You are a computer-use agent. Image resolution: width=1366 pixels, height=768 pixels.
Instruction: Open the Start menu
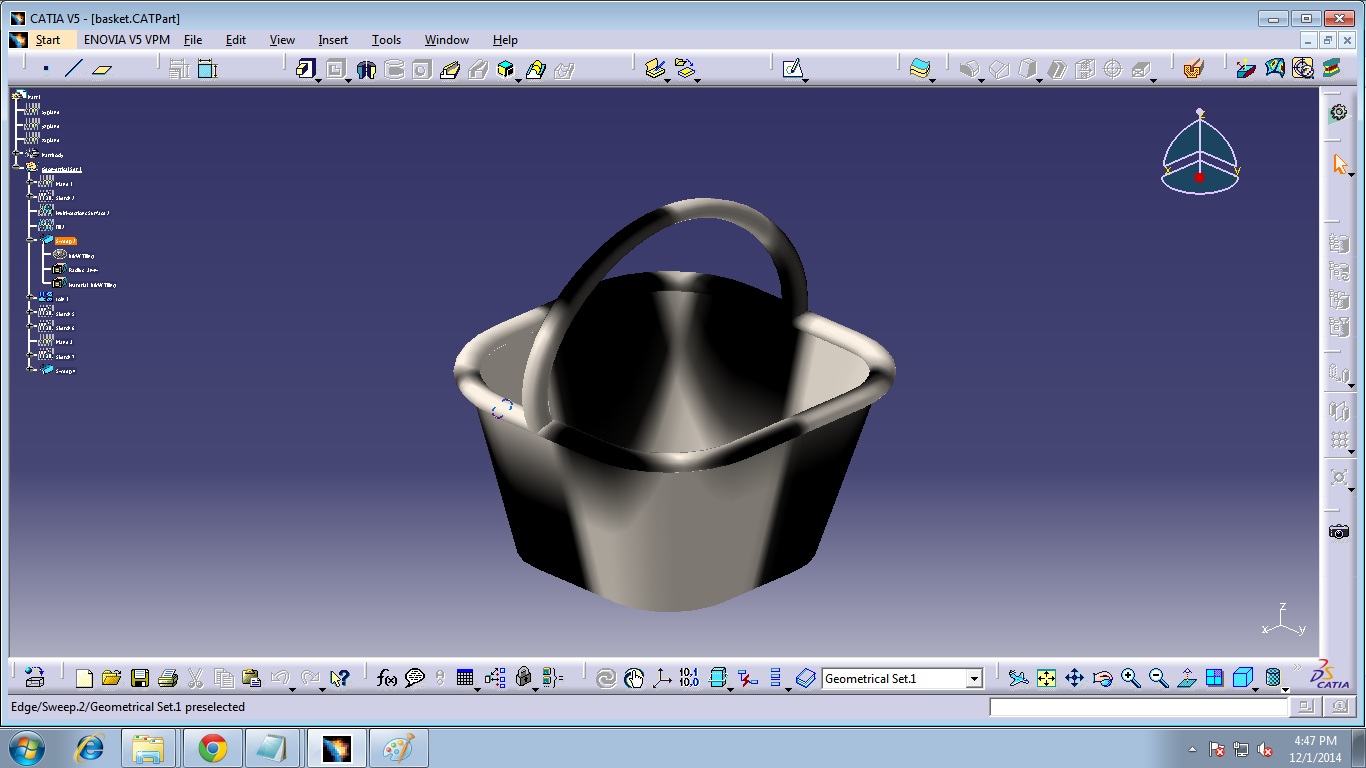click(48, 40)
